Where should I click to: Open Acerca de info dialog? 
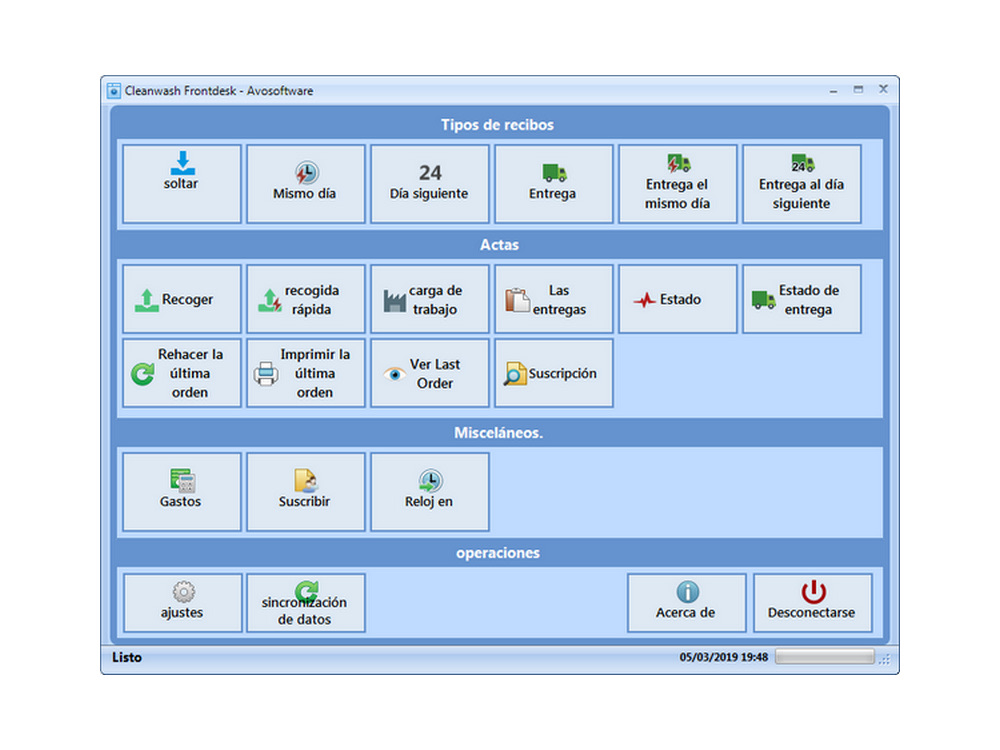[686, 603]
